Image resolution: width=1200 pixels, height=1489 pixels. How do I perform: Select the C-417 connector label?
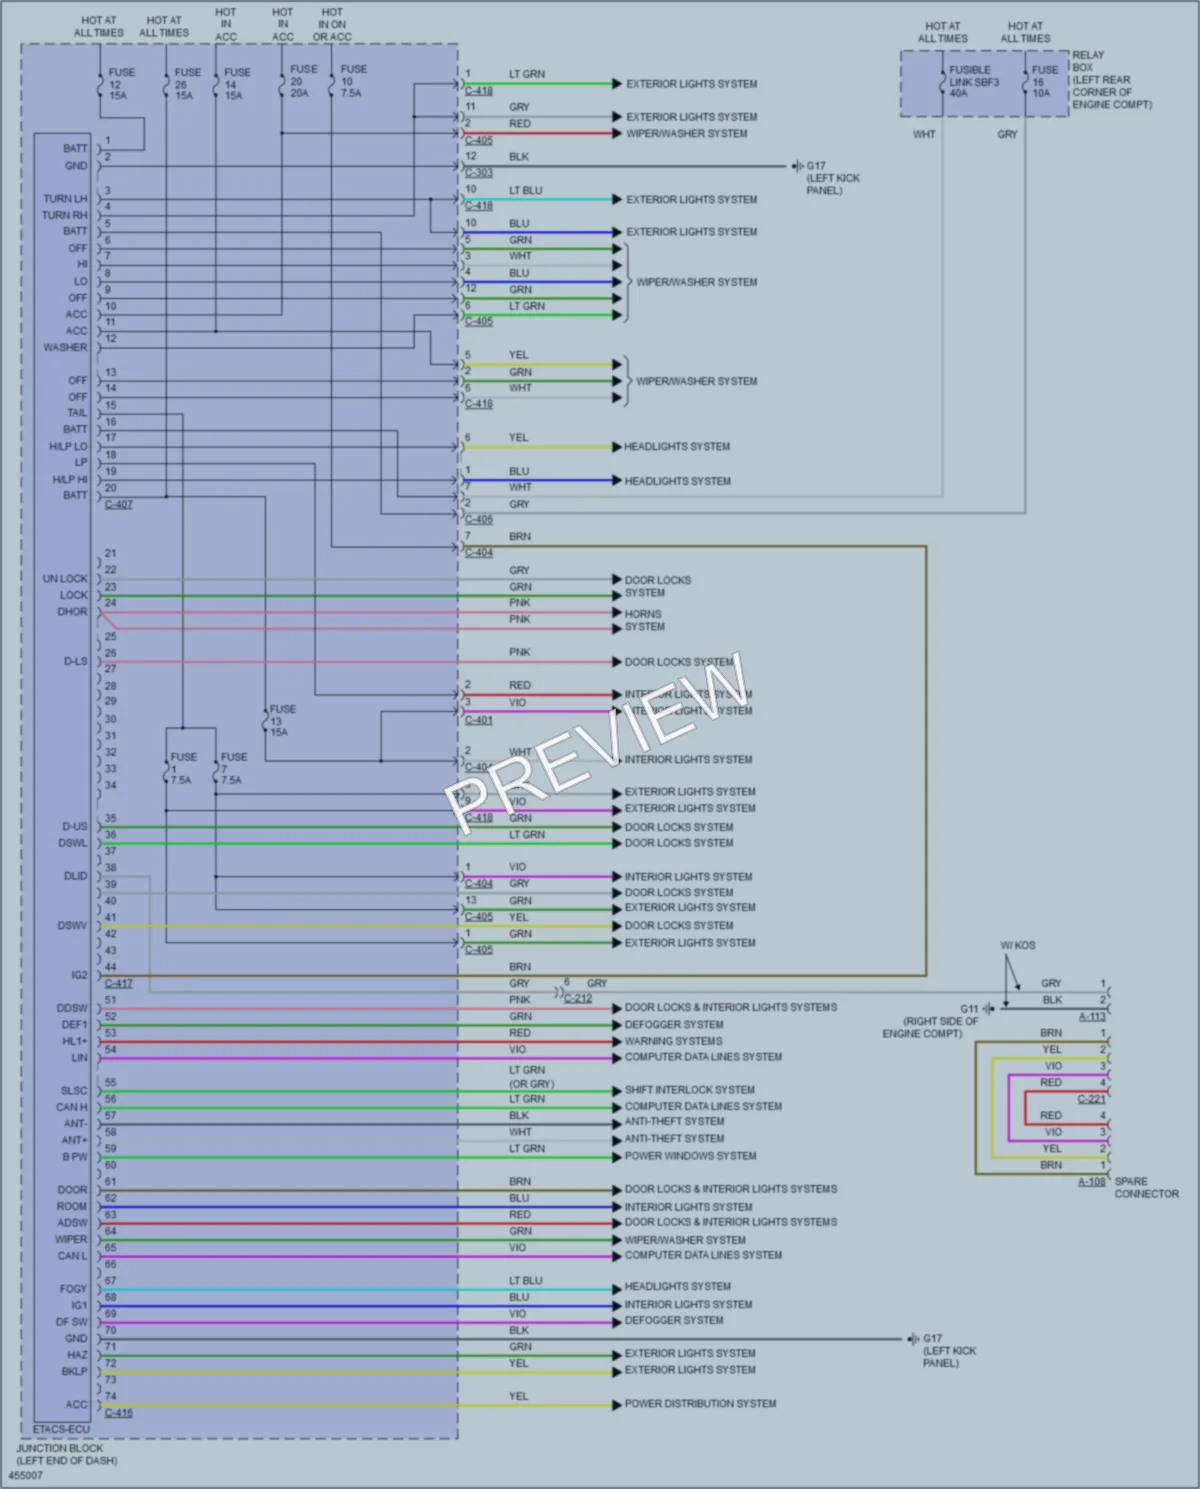[119, 984]
